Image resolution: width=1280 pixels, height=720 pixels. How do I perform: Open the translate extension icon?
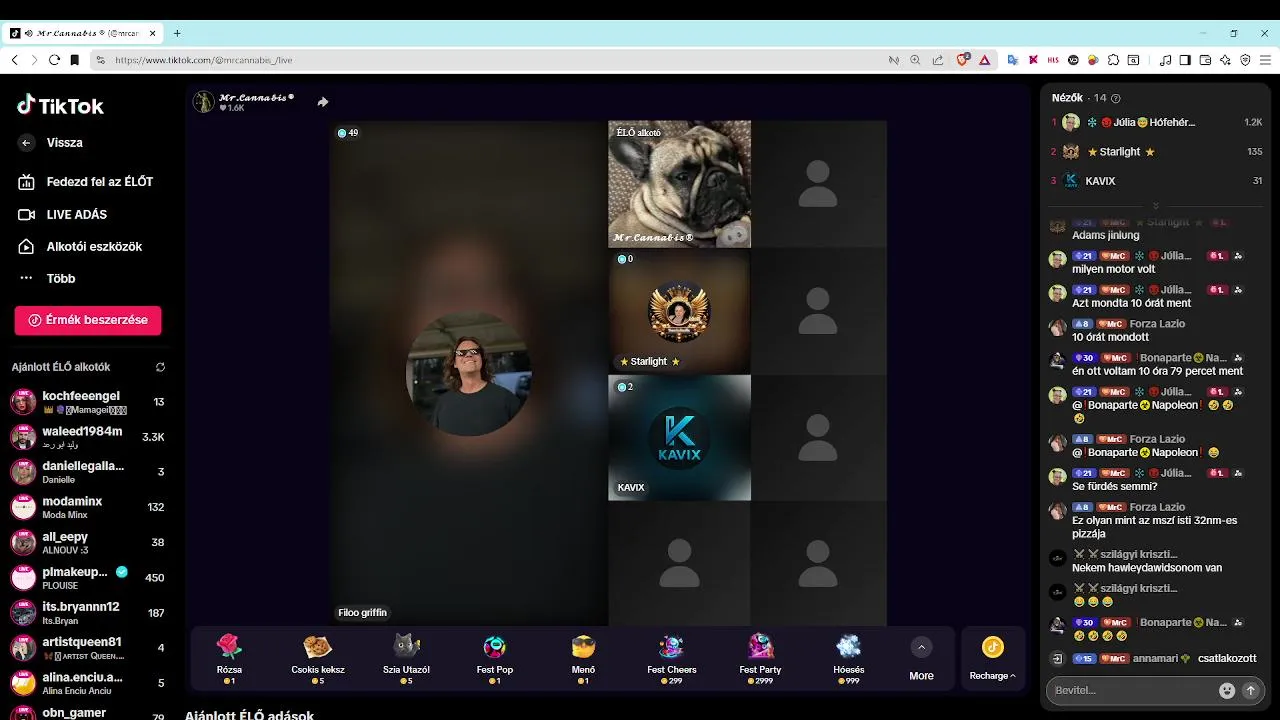click(1012, 60)
